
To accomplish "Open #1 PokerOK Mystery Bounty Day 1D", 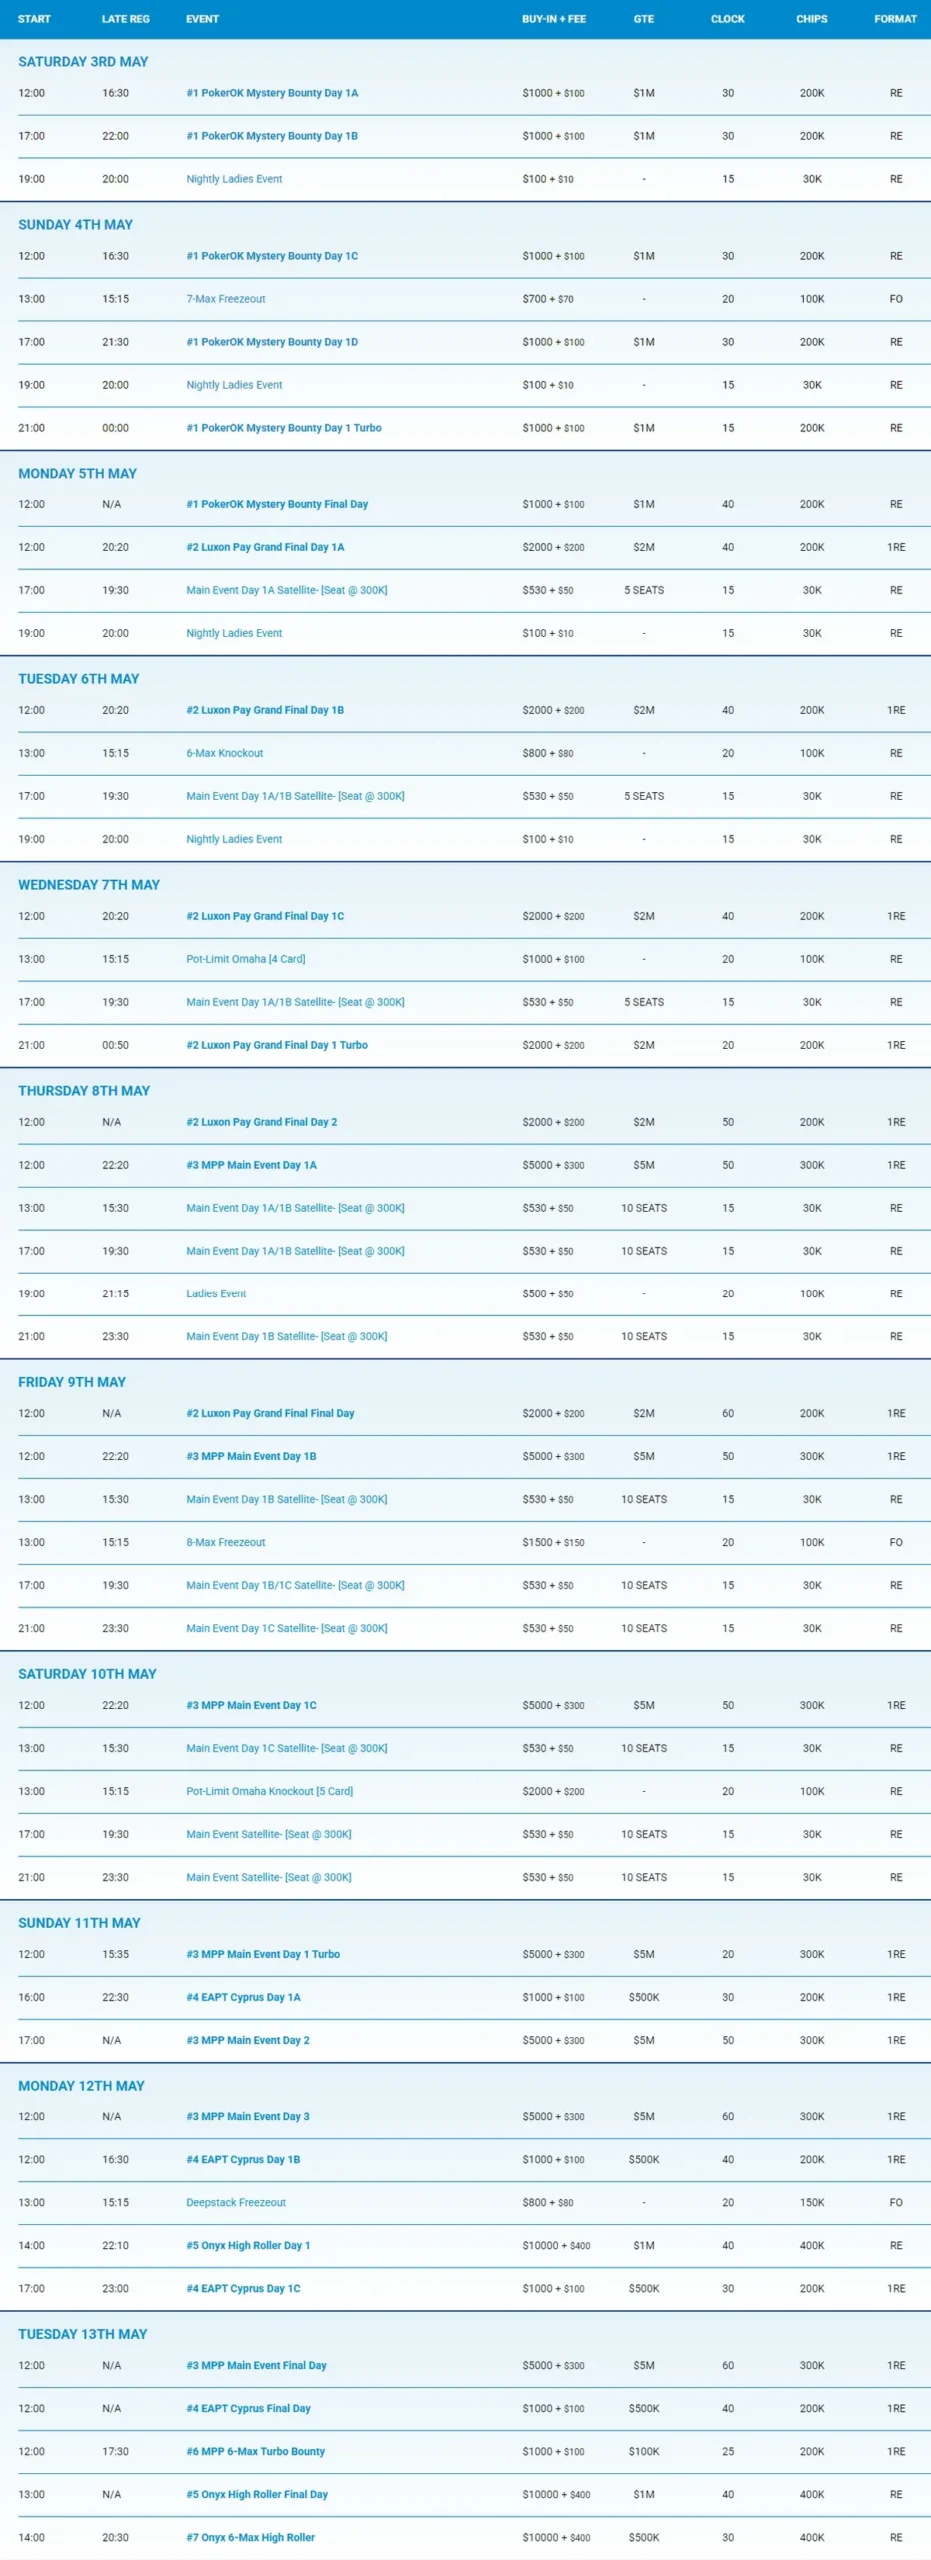I will point(272,342).
